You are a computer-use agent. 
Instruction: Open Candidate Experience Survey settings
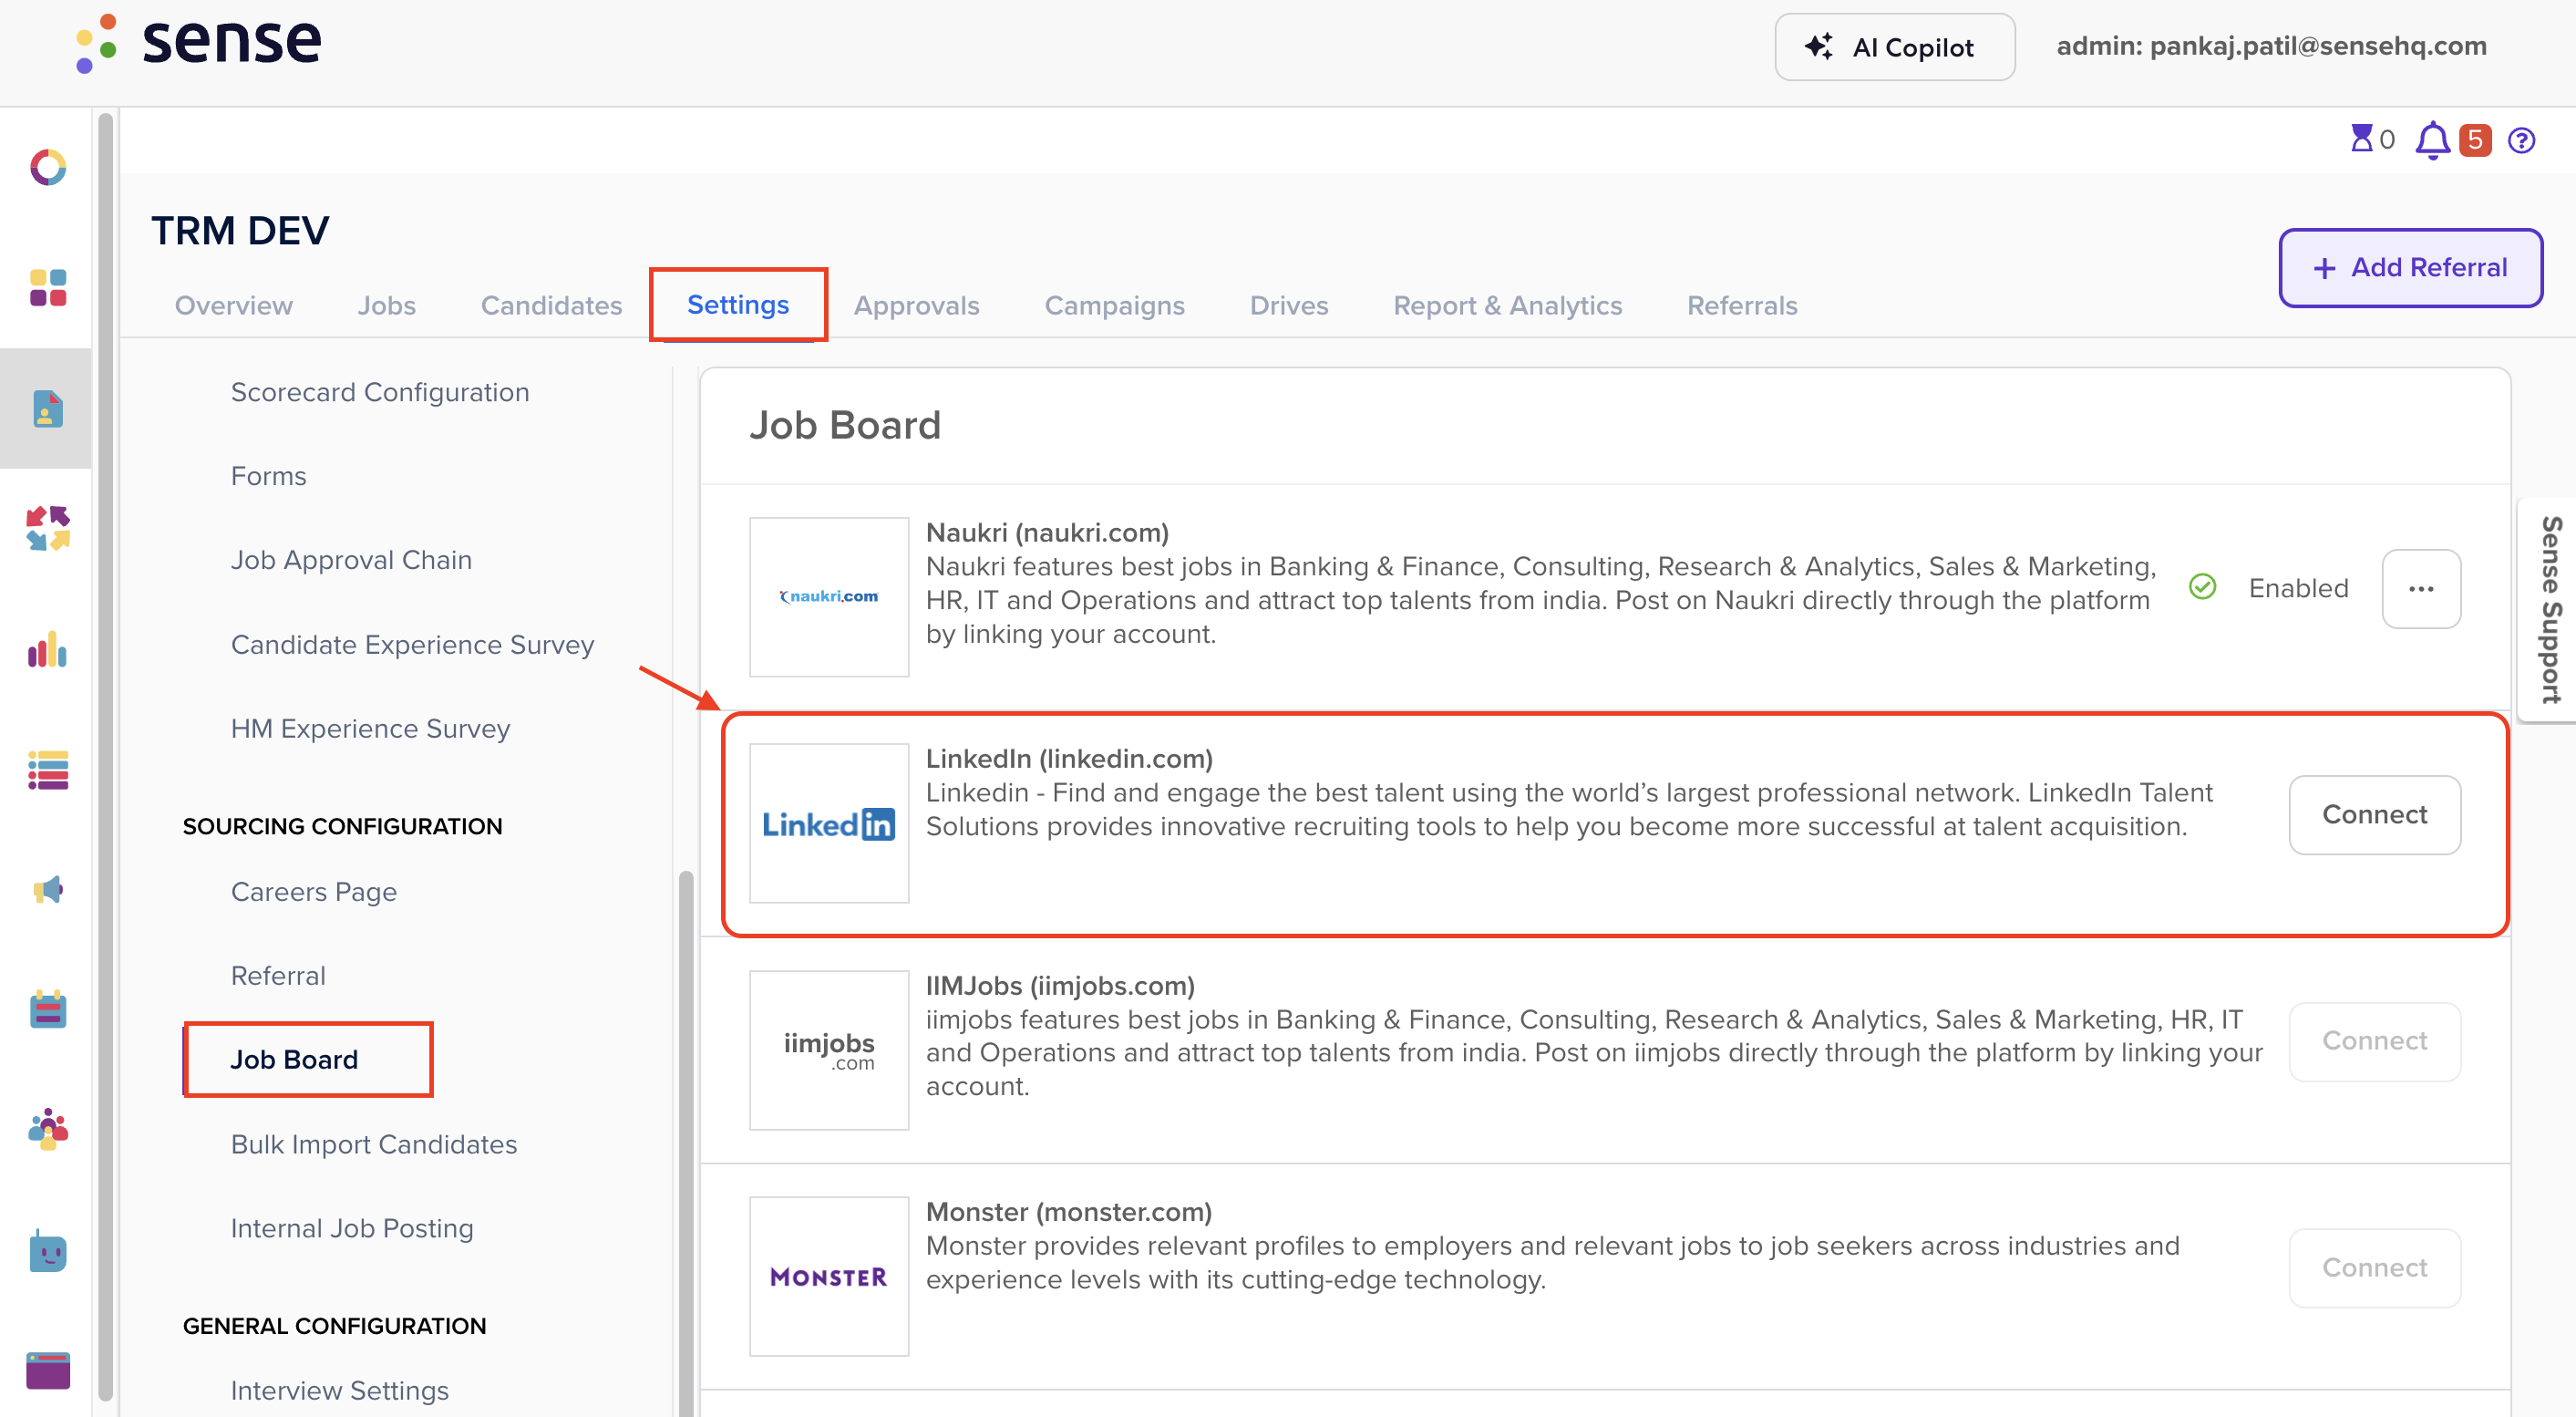[412, 644]
